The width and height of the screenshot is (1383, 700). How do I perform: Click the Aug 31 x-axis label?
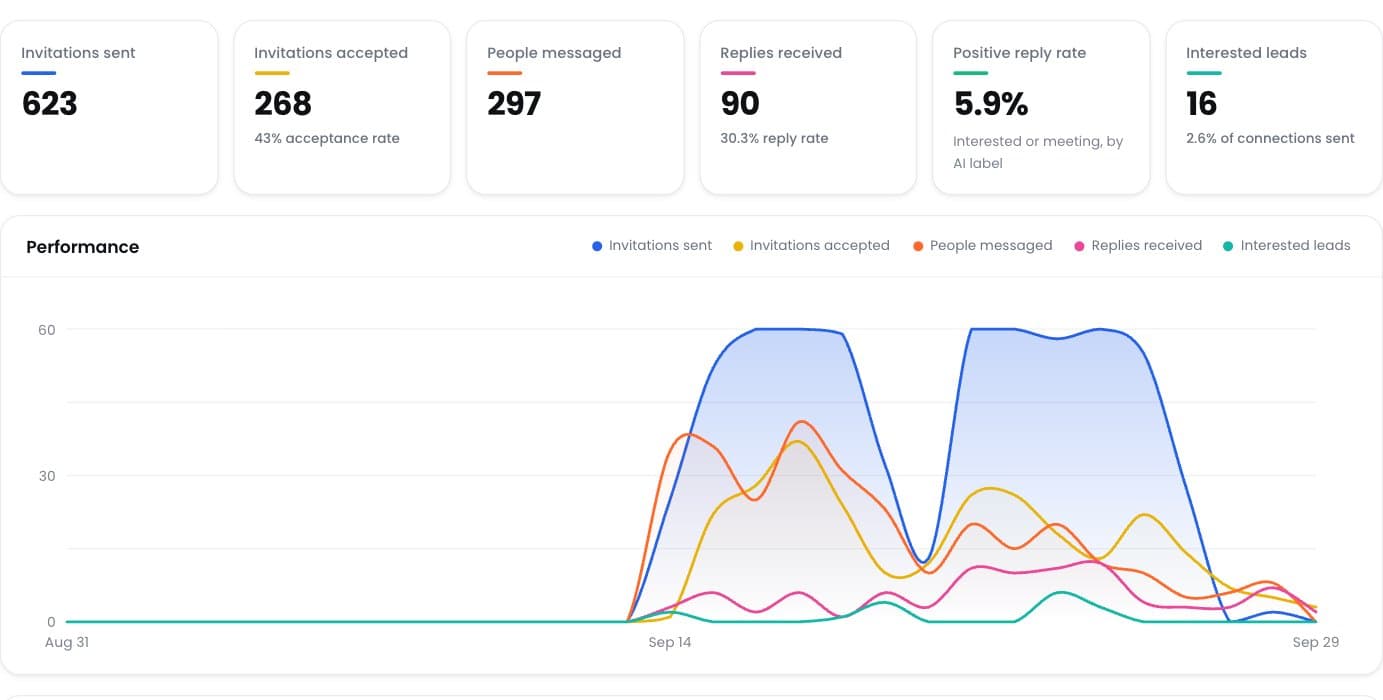[67, 642]
